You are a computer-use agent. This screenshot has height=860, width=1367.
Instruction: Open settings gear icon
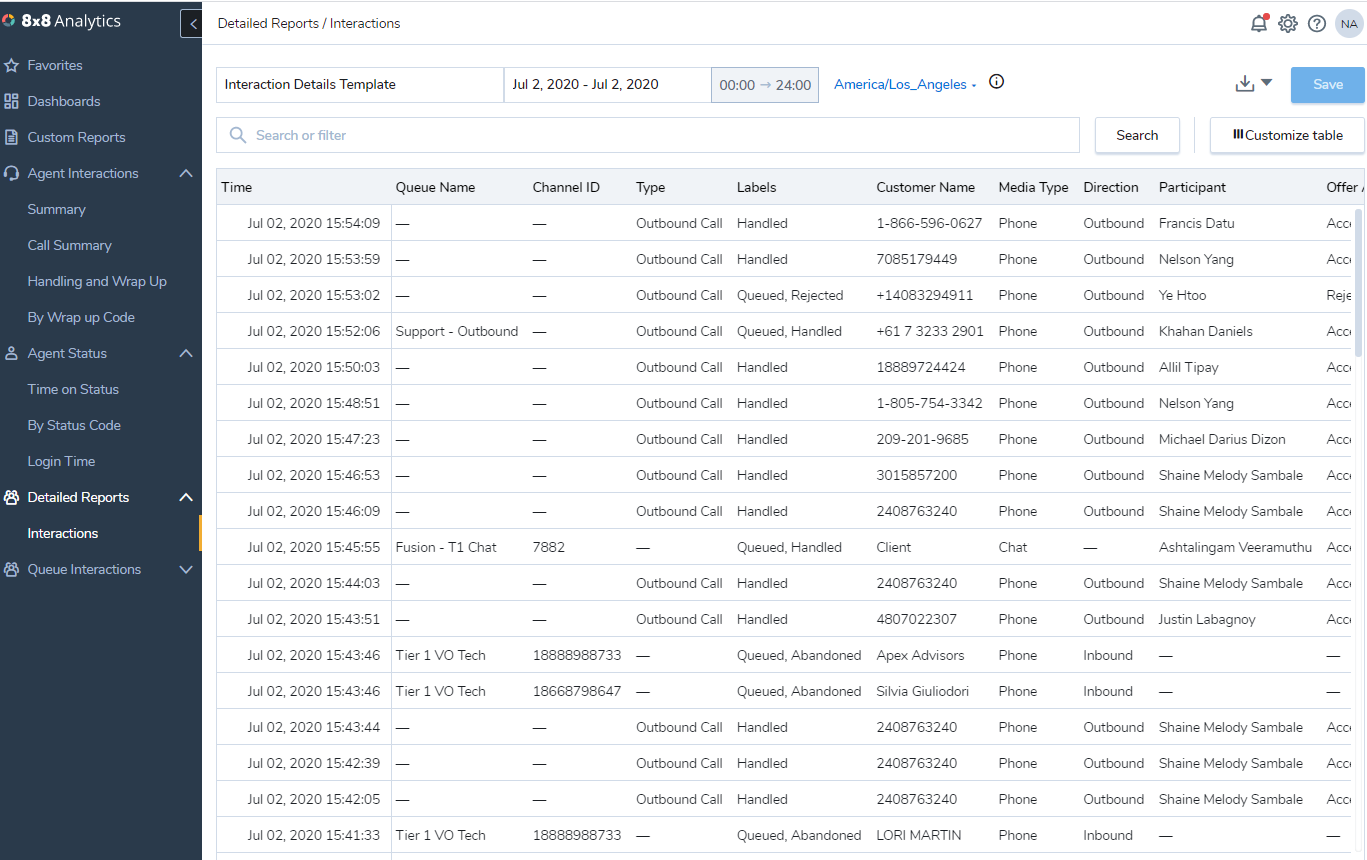pyautogui.click(x=1288, y=23)
